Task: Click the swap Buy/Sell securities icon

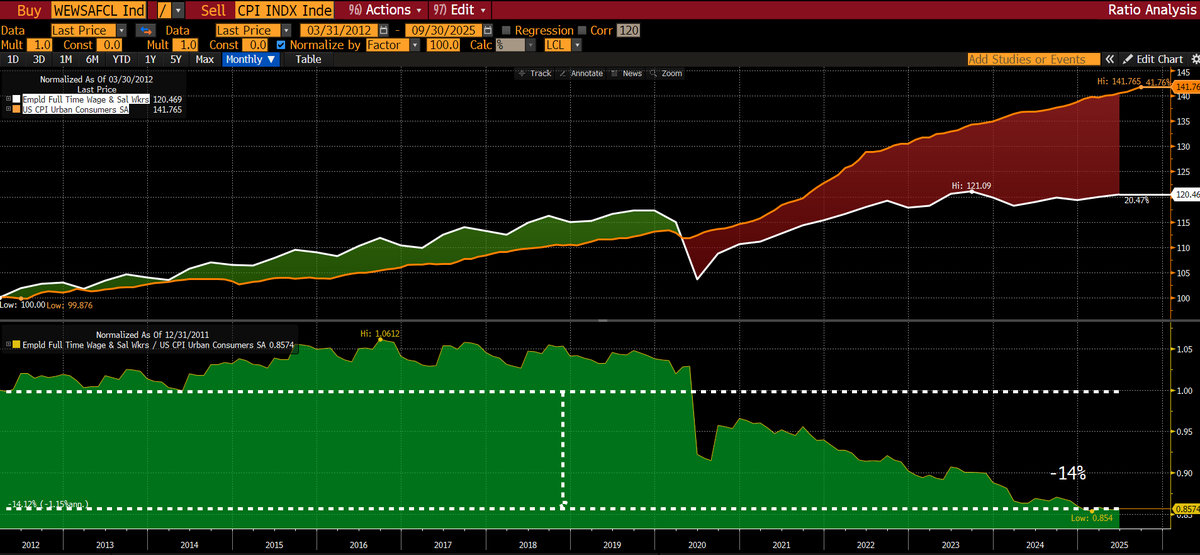Action: tap(144, 30)
